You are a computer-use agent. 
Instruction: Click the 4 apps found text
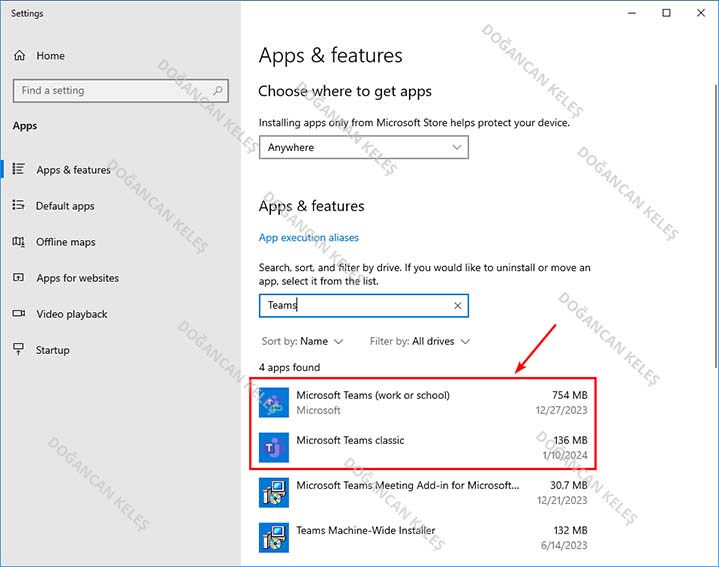289,368
